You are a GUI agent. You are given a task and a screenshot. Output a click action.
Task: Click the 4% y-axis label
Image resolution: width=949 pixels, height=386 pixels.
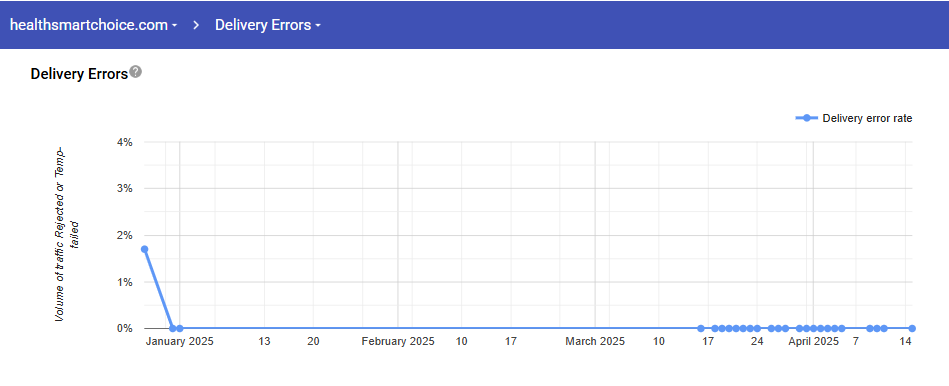[125, 142]
